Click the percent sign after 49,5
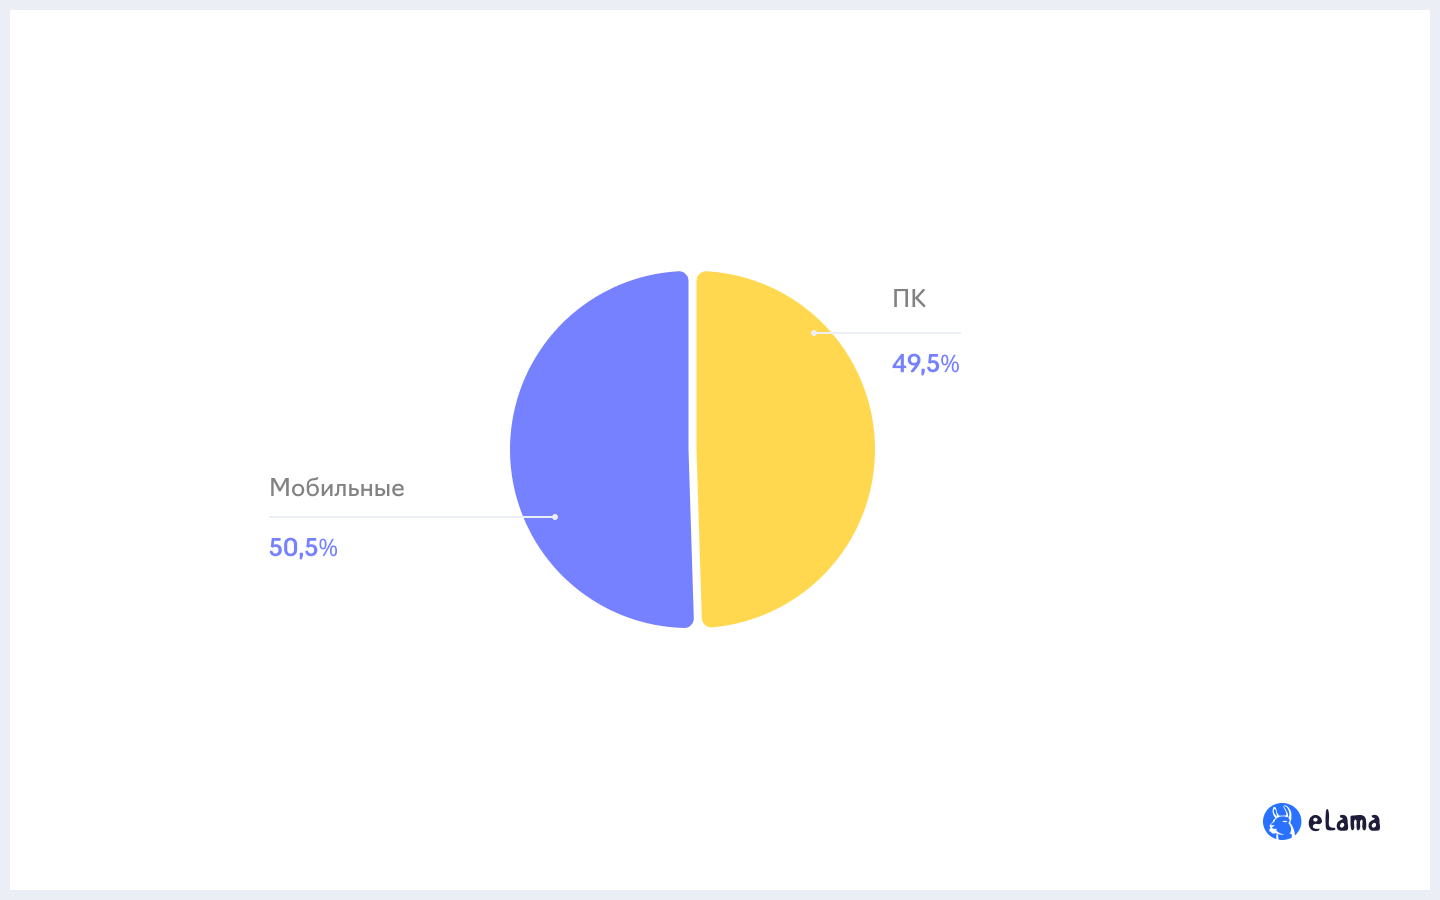 pyautogui.click(x=950, y=364)
